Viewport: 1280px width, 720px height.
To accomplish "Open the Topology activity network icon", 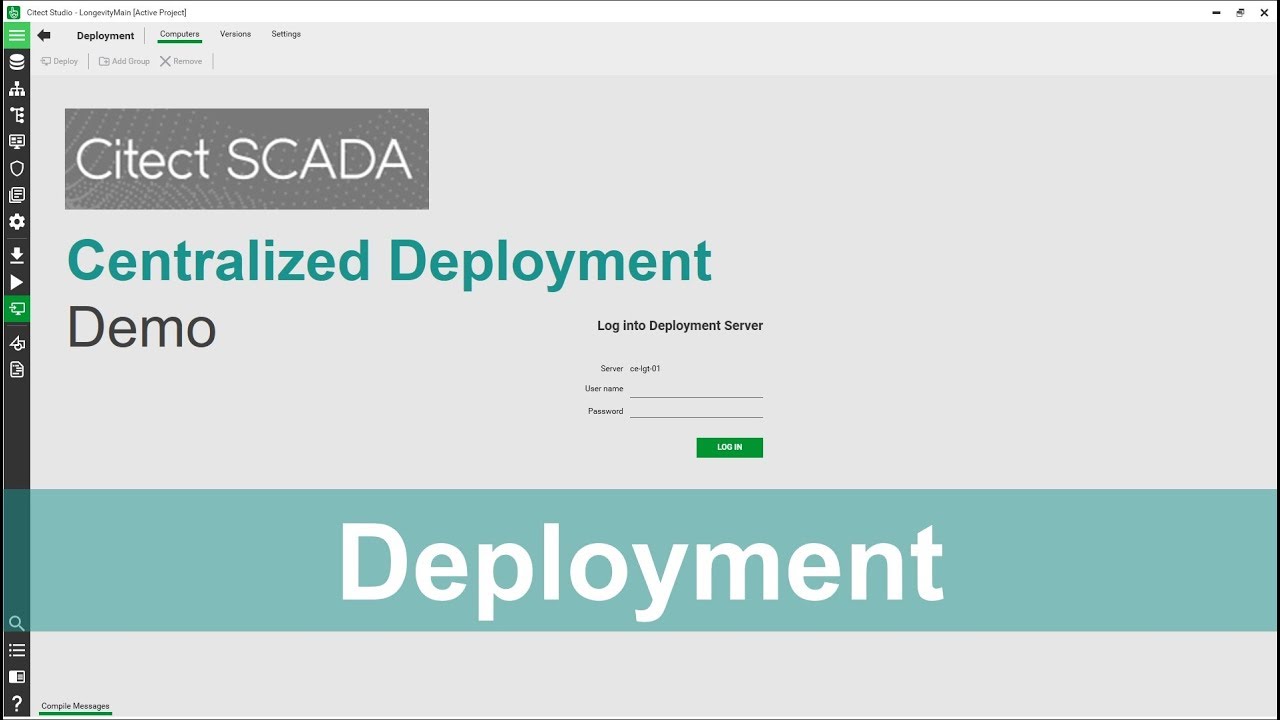I will pyautogui.click(x=16, y=89).
